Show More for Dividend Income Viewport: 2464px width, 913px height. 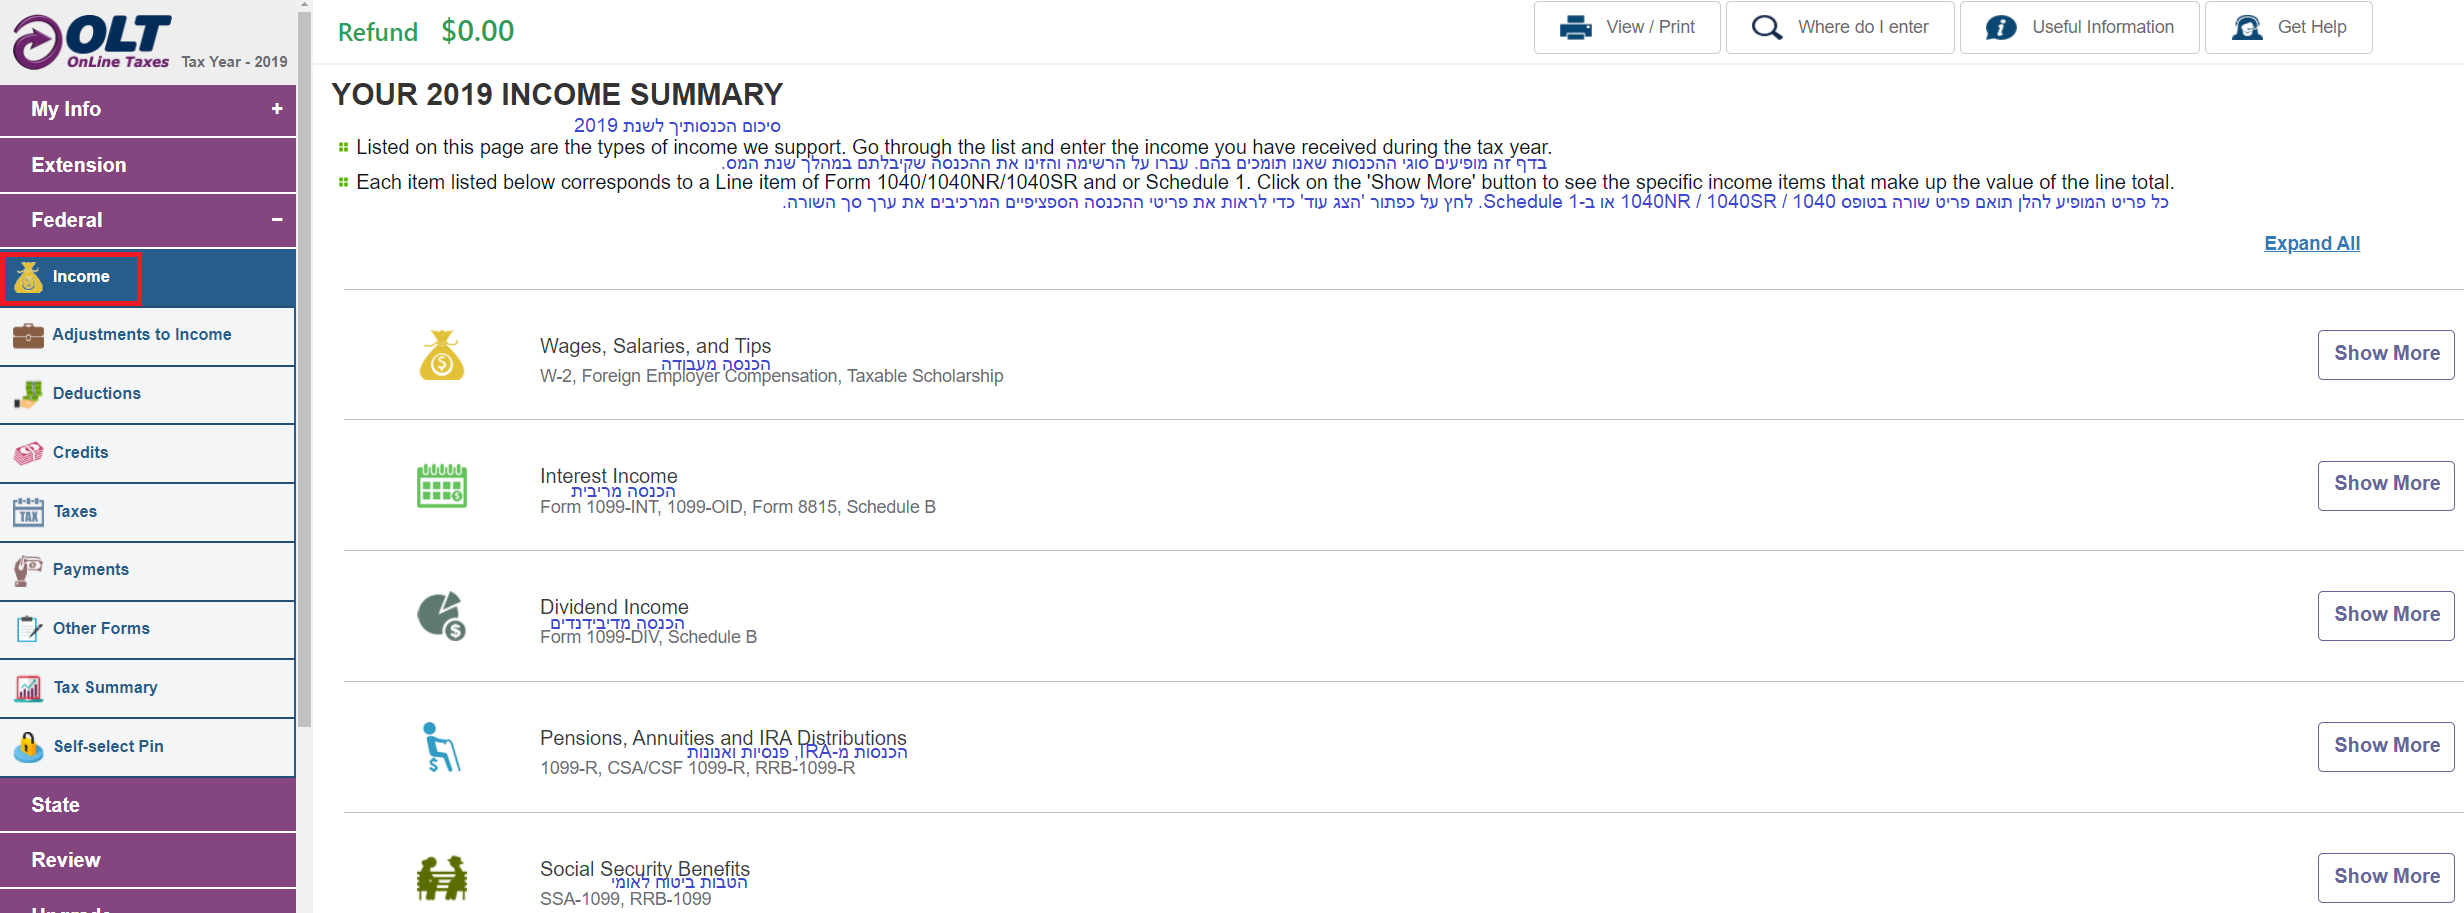click(x=2386, y=615)
